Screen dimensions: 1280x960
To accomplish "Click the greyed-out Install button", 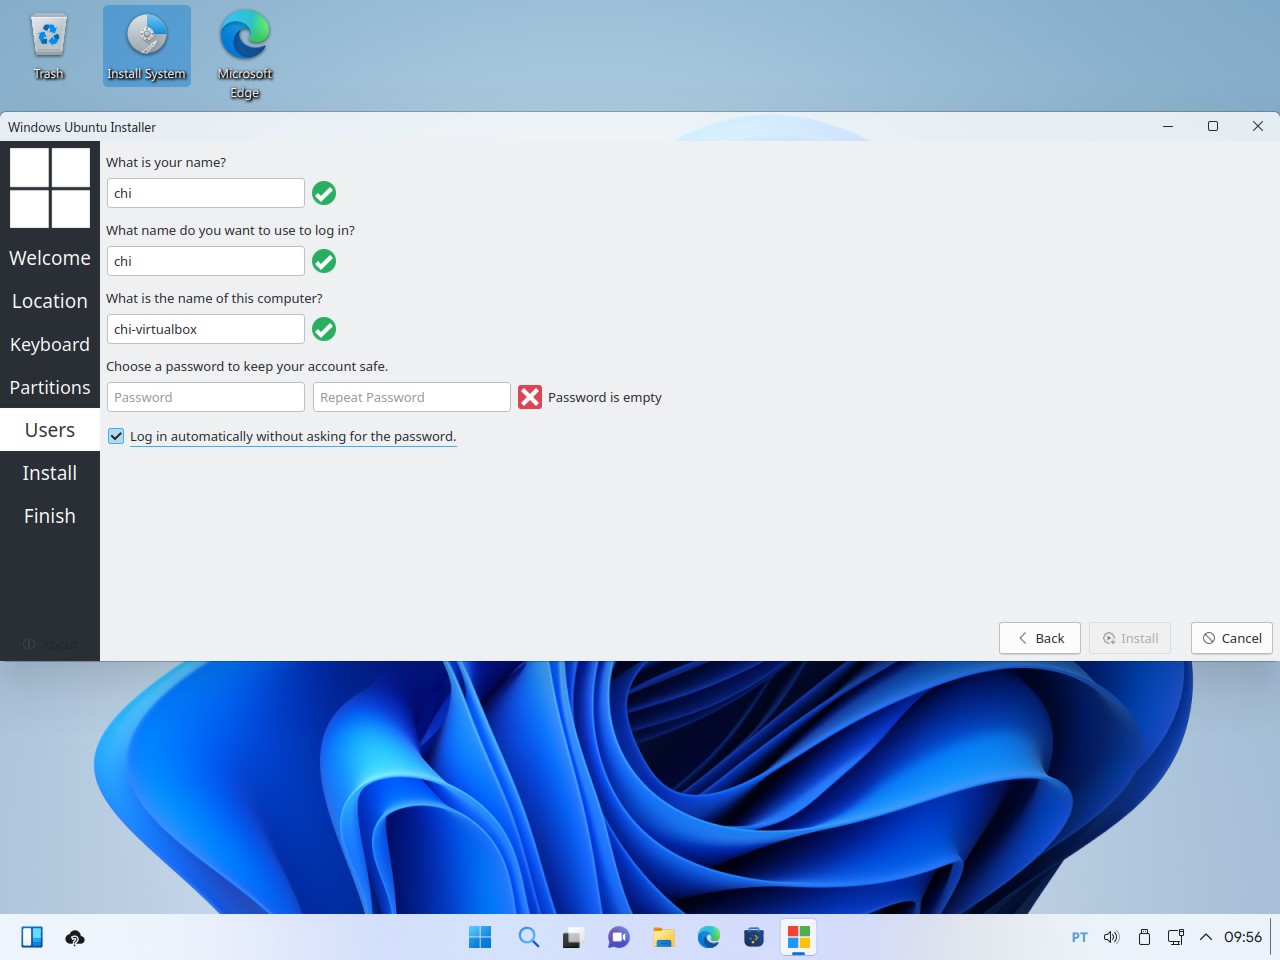I will coord(1130,638).
